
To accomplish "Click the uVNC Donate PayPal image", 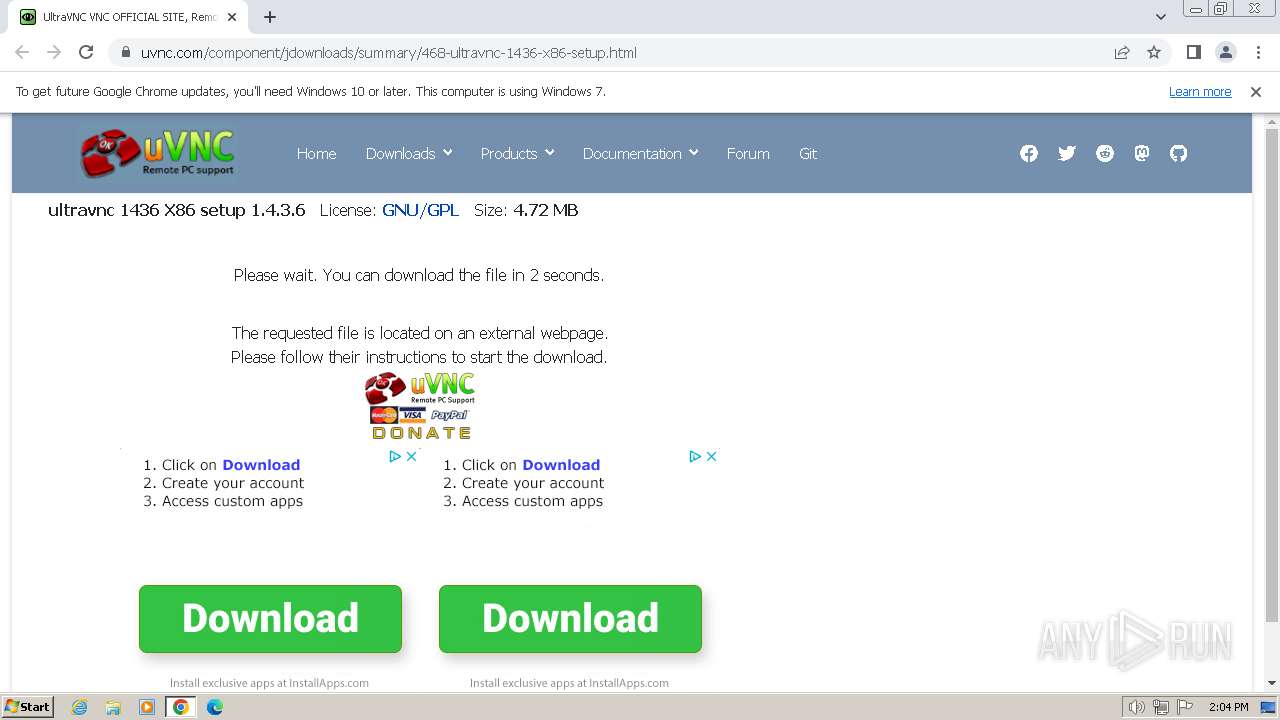I will [420, 406].
